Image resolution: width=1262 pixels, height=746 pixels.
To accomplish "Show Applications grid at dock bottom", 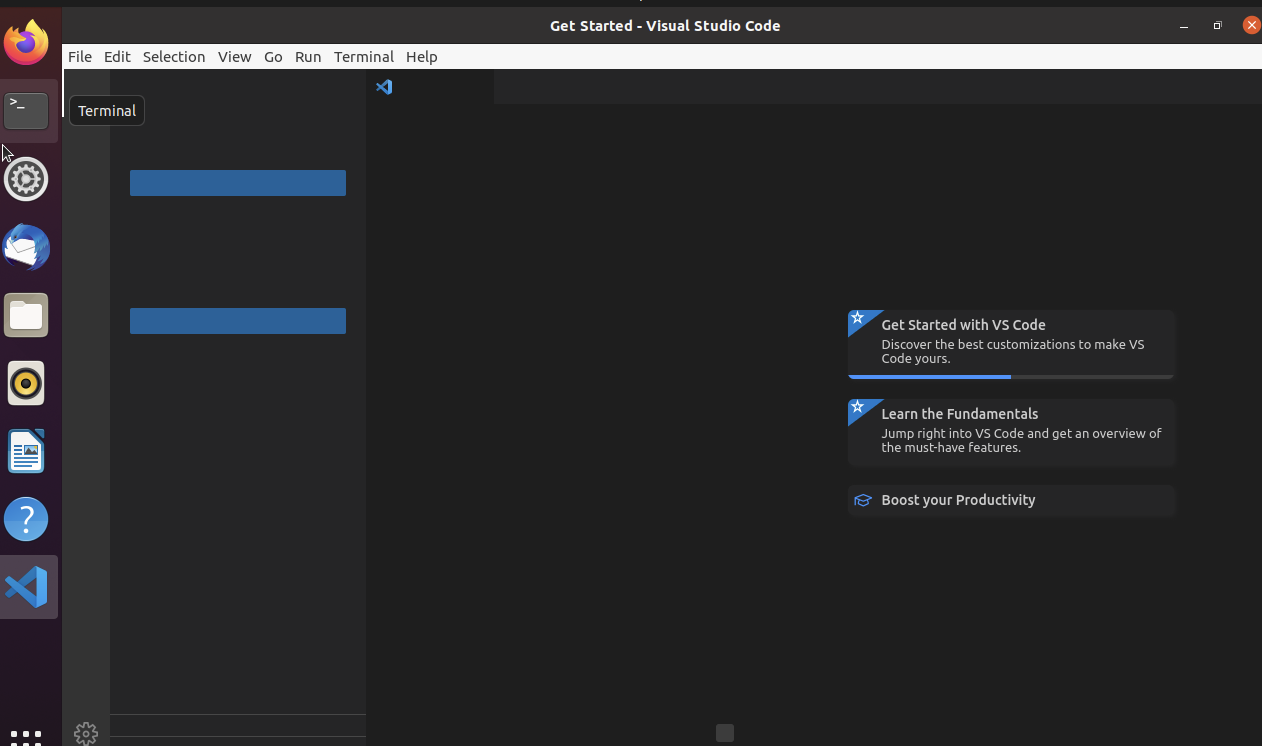I will point(26,736).
